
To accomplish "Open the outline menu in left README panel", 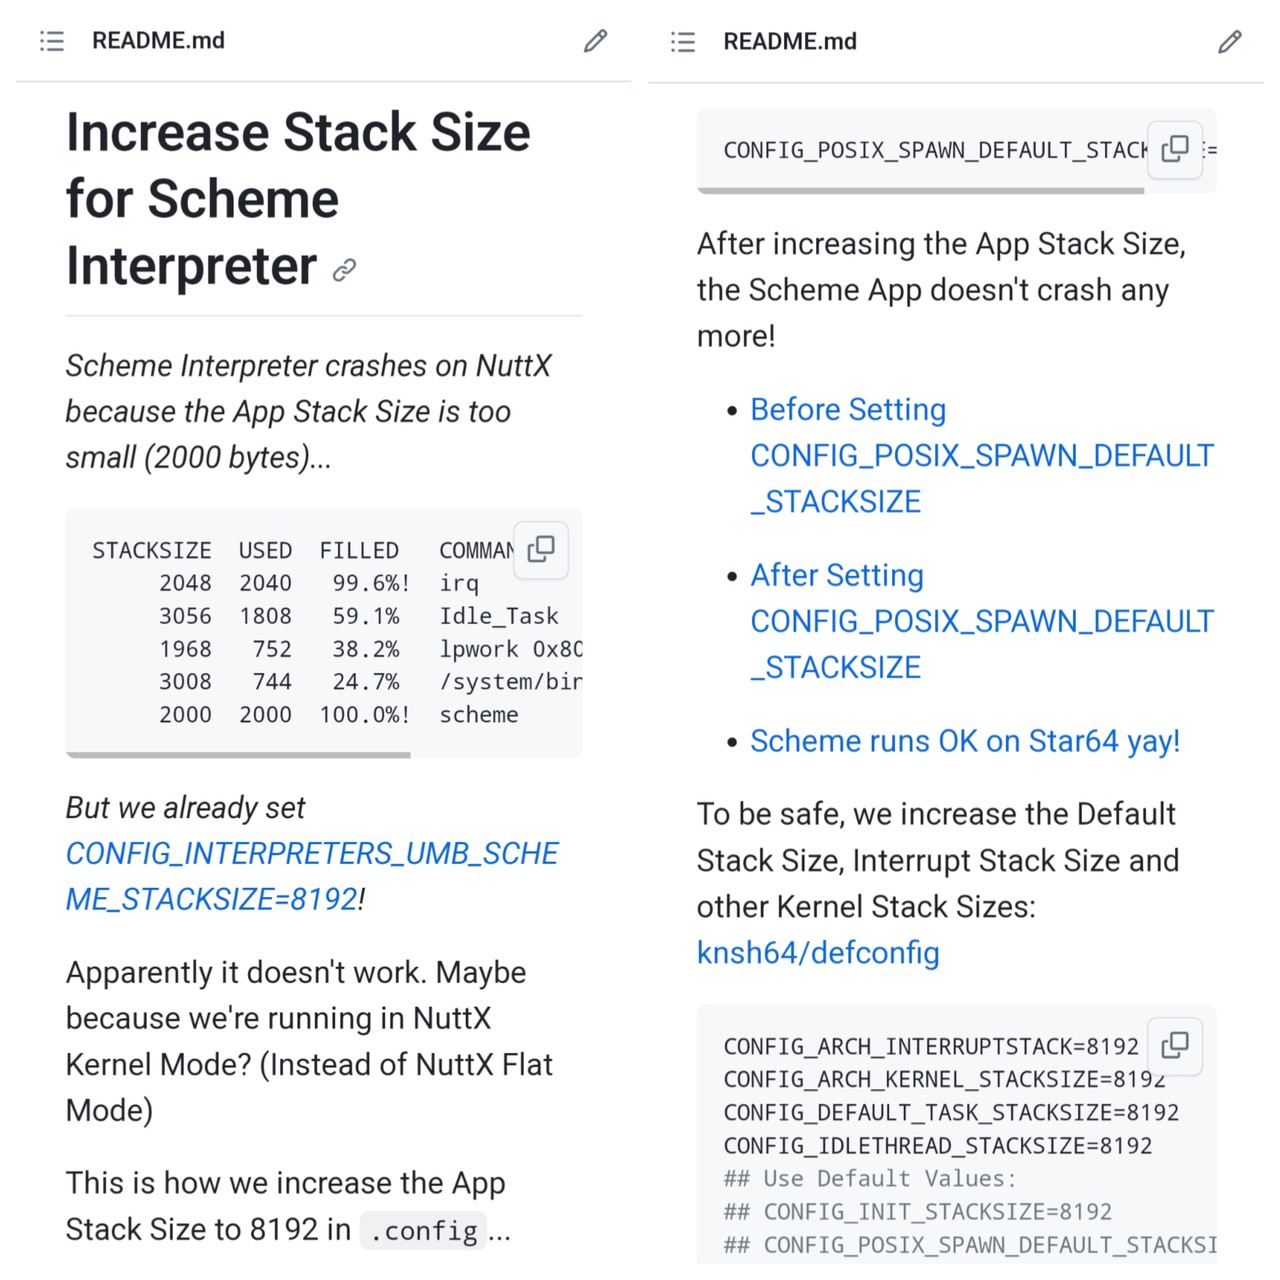I will 52,41.
